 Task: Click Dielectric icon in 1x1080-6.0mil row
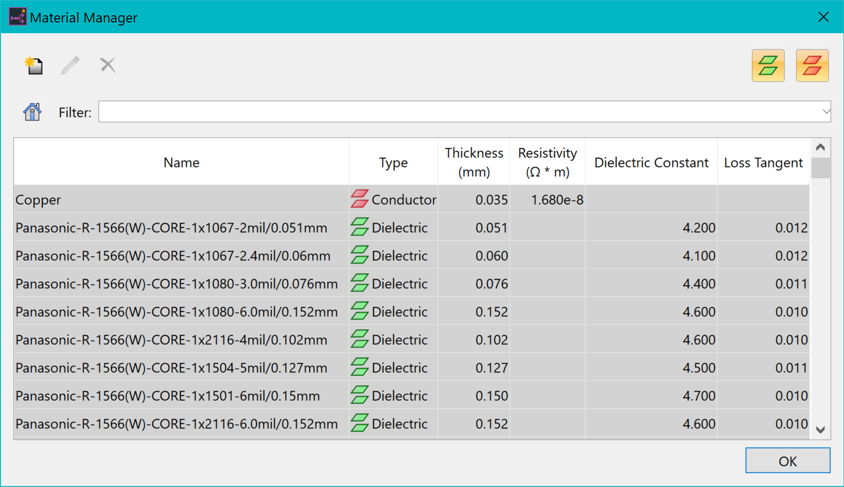(x=360, y=311)
